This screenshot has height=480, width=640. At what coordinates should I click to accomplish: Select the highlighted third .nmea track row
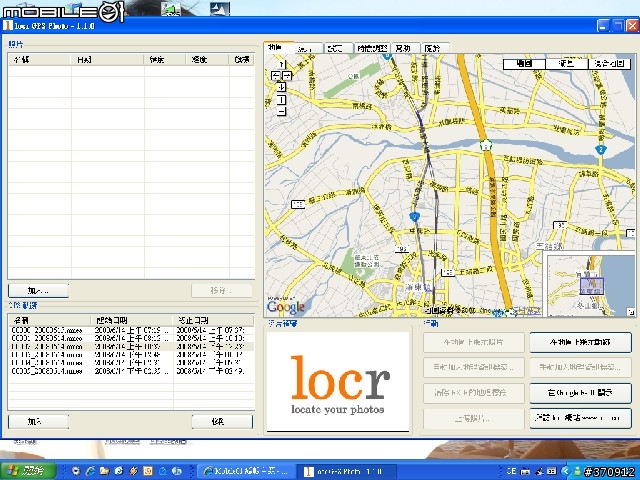coord(131,346)
